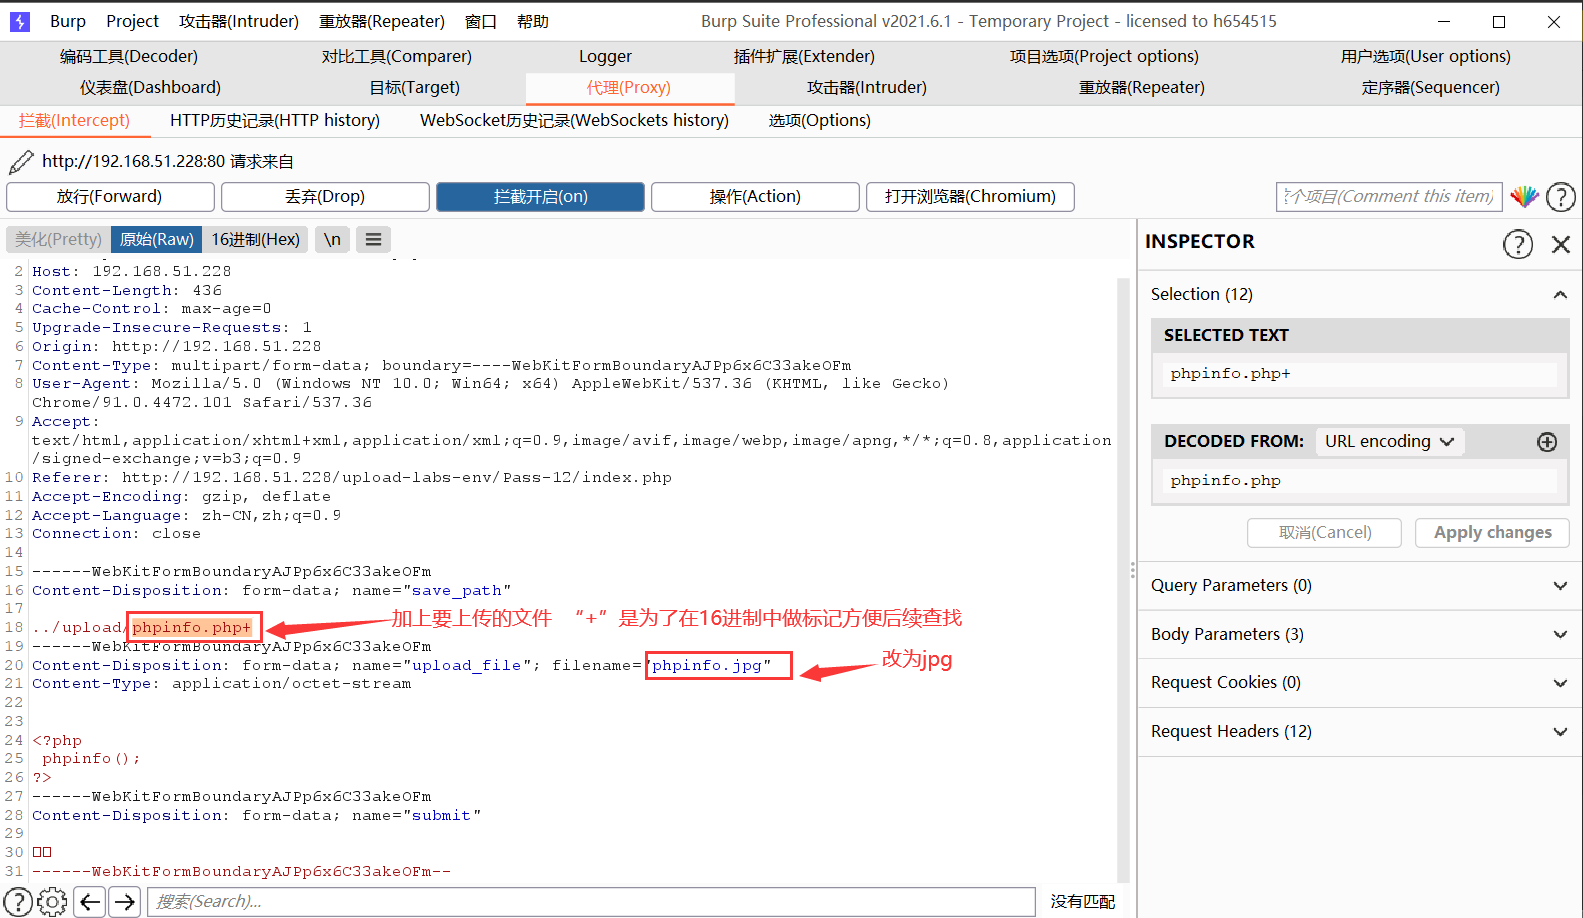This screenshot has height=918, width=1583.
Task: Collapse the Selection (12) section
Action: [x=1559, y=294]
